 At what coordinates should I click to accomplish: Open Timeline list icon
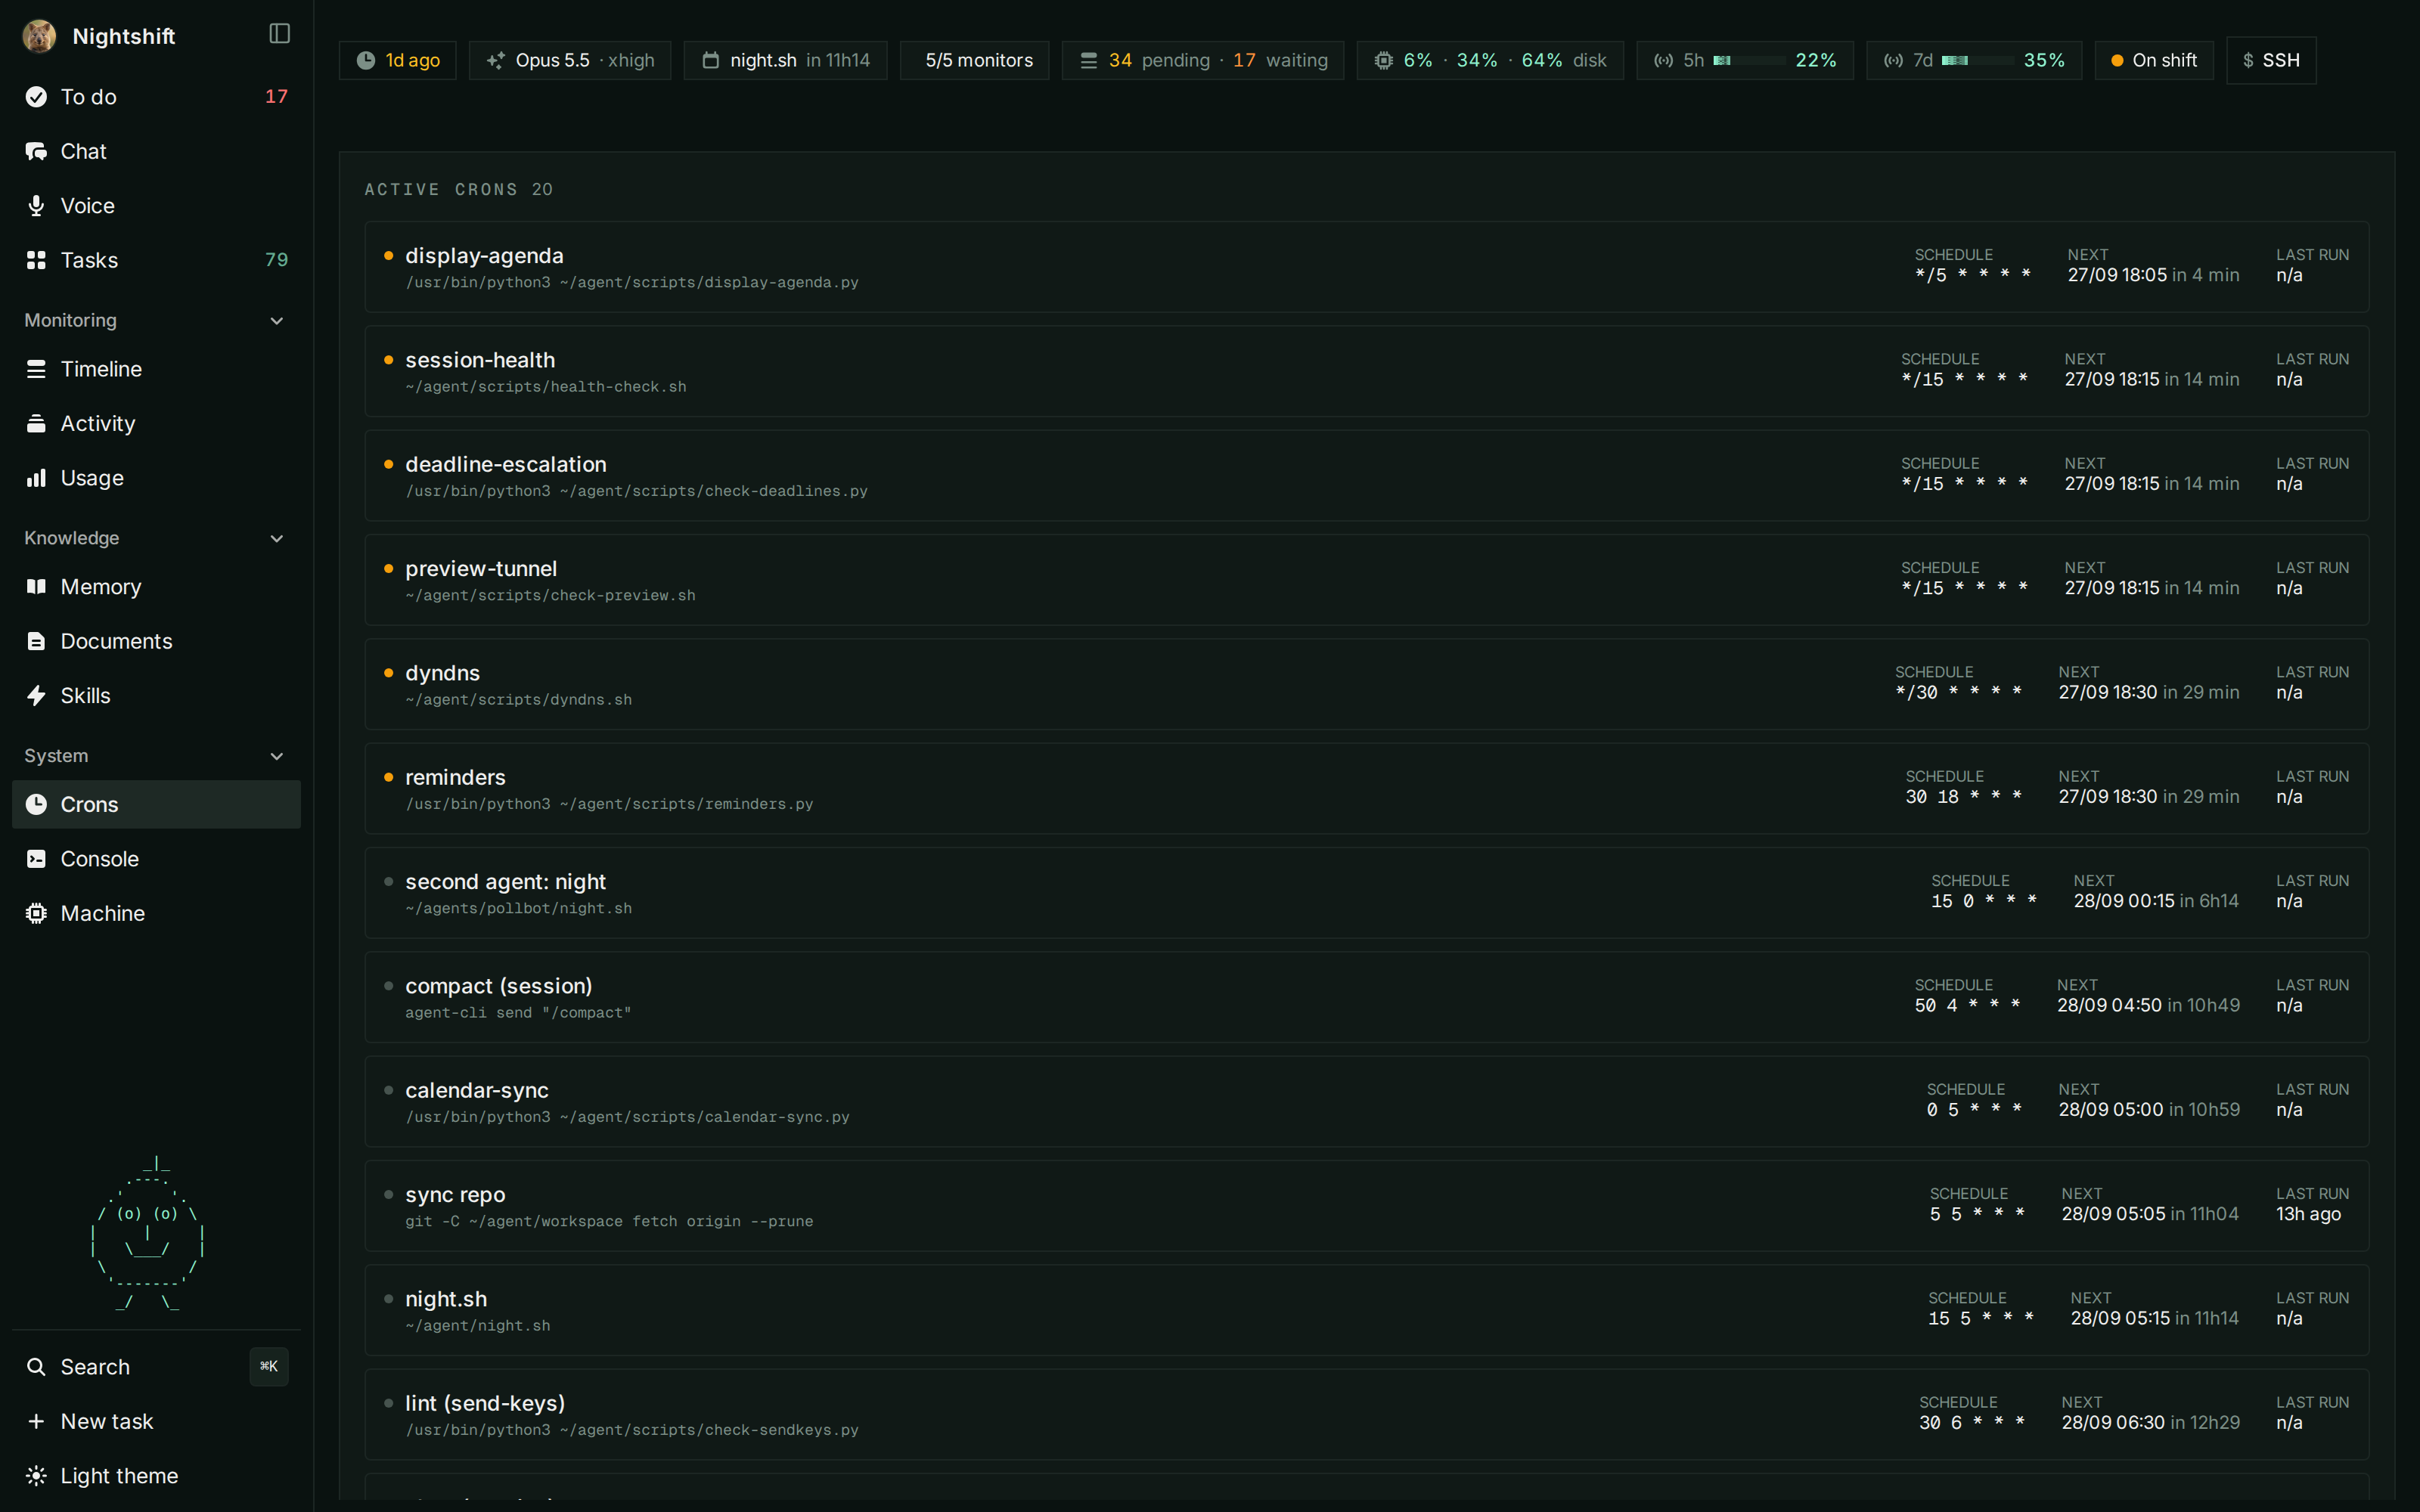(36, 369)
